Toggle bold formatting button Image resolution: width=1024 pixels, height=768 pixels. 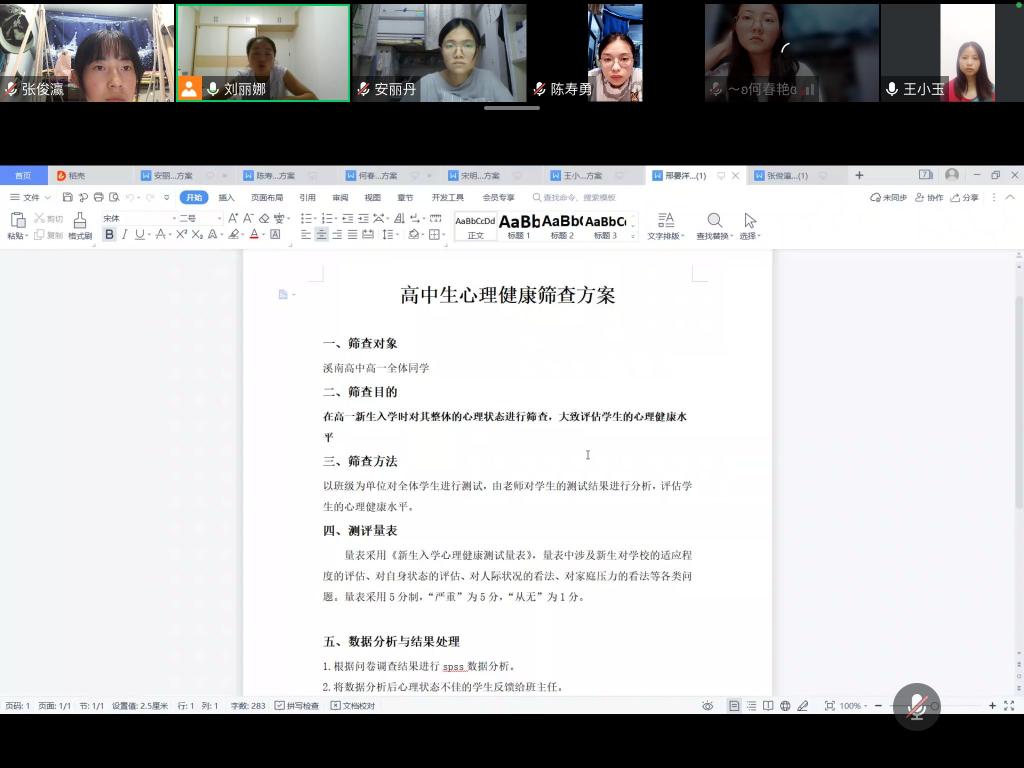click(109, 235)
